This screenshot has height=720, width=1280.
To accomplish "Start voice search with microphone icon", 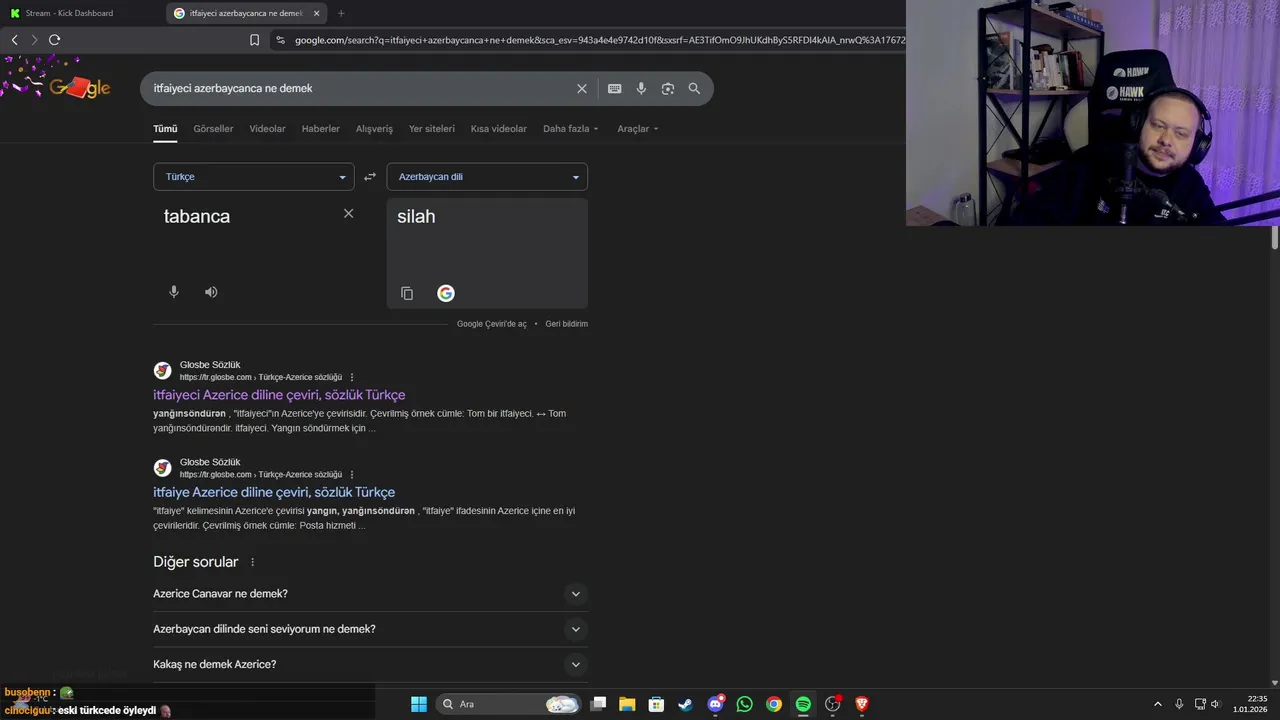I will pyautogui.click(x=641, y=89).
